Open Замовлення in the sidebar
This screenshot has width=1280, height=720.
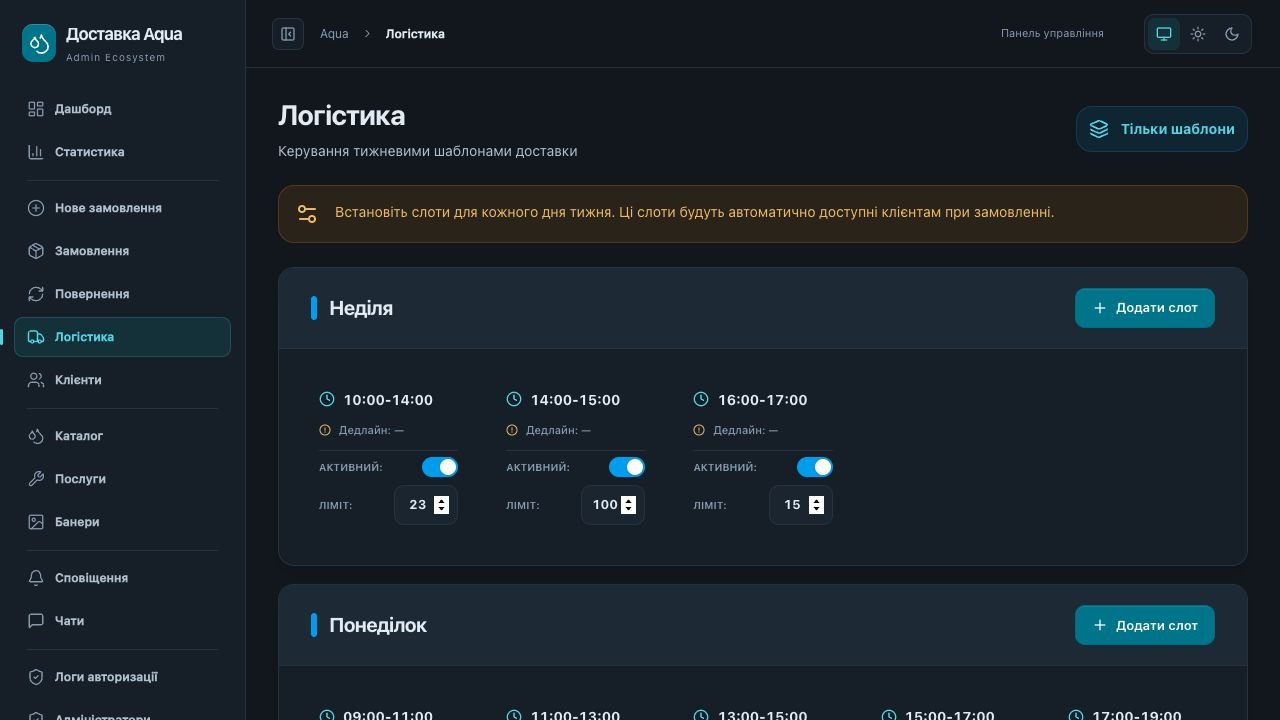(122, 251)
